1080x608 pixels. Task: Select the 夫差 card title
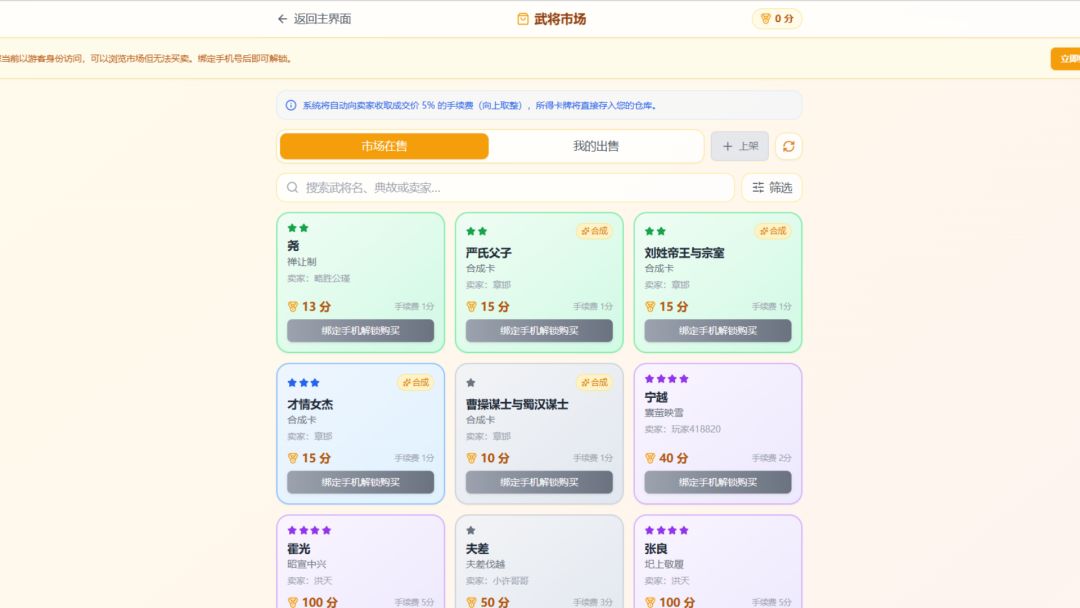(477, 549)
